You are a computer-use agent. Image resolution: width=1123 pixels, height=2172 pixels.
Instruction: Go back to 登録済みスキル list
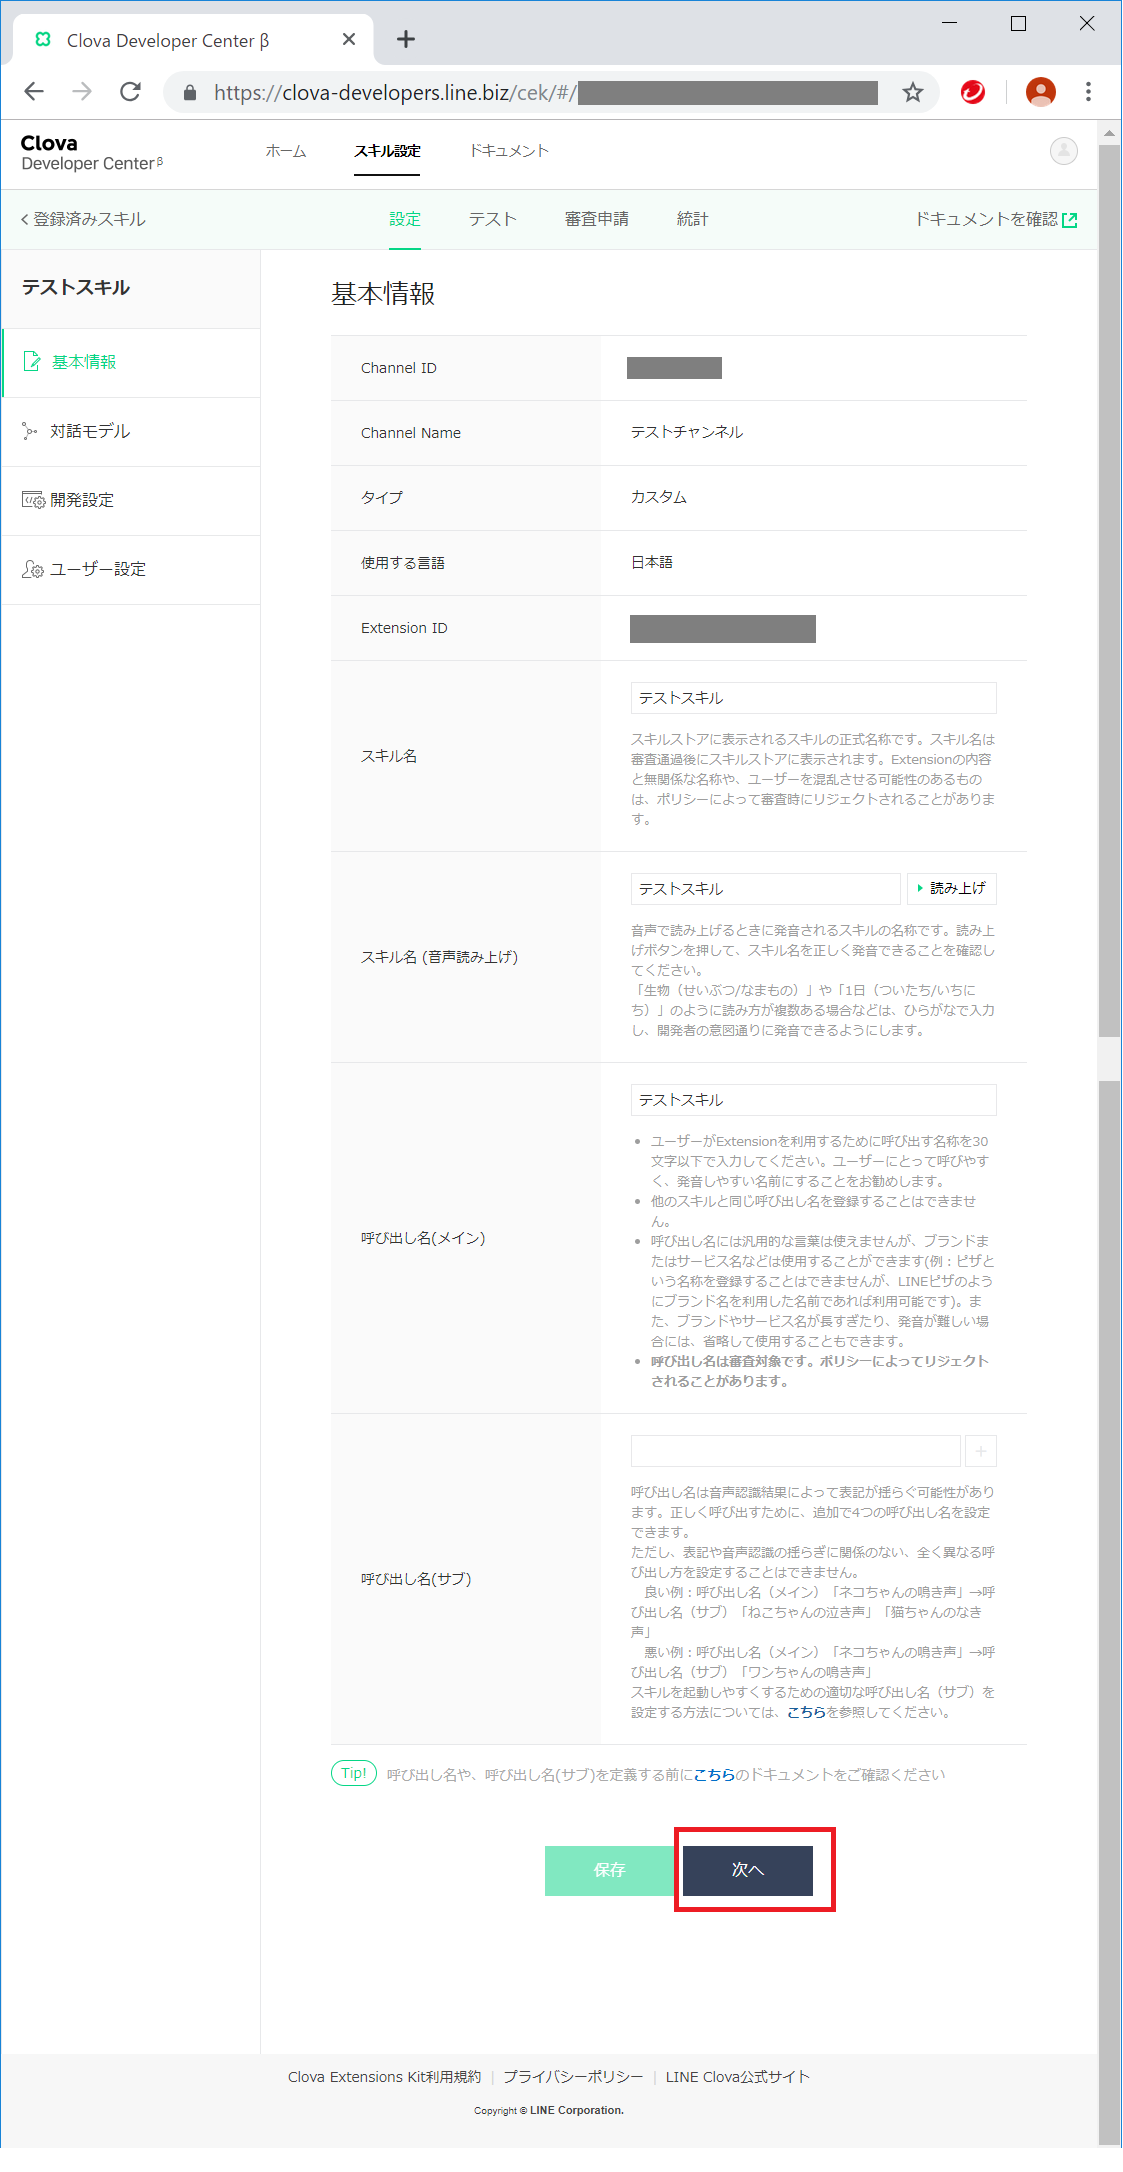tap(84, 220)
